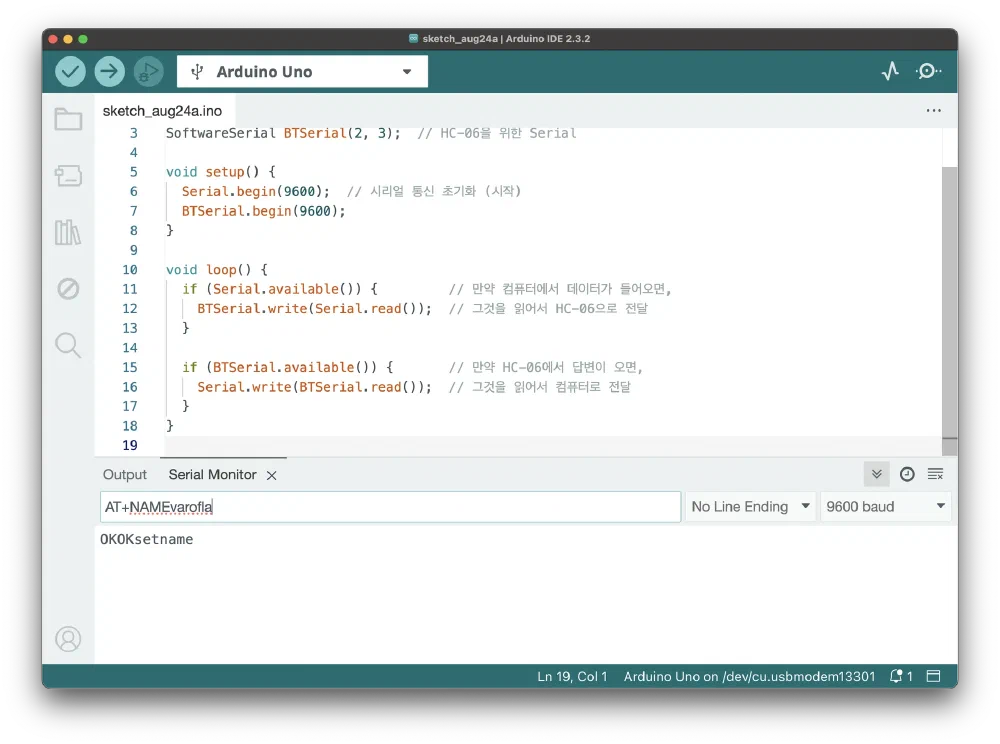This screenshot has height=744, width=1000.
Task: Open the Serial Plotter icon
Action: [889, 71]
